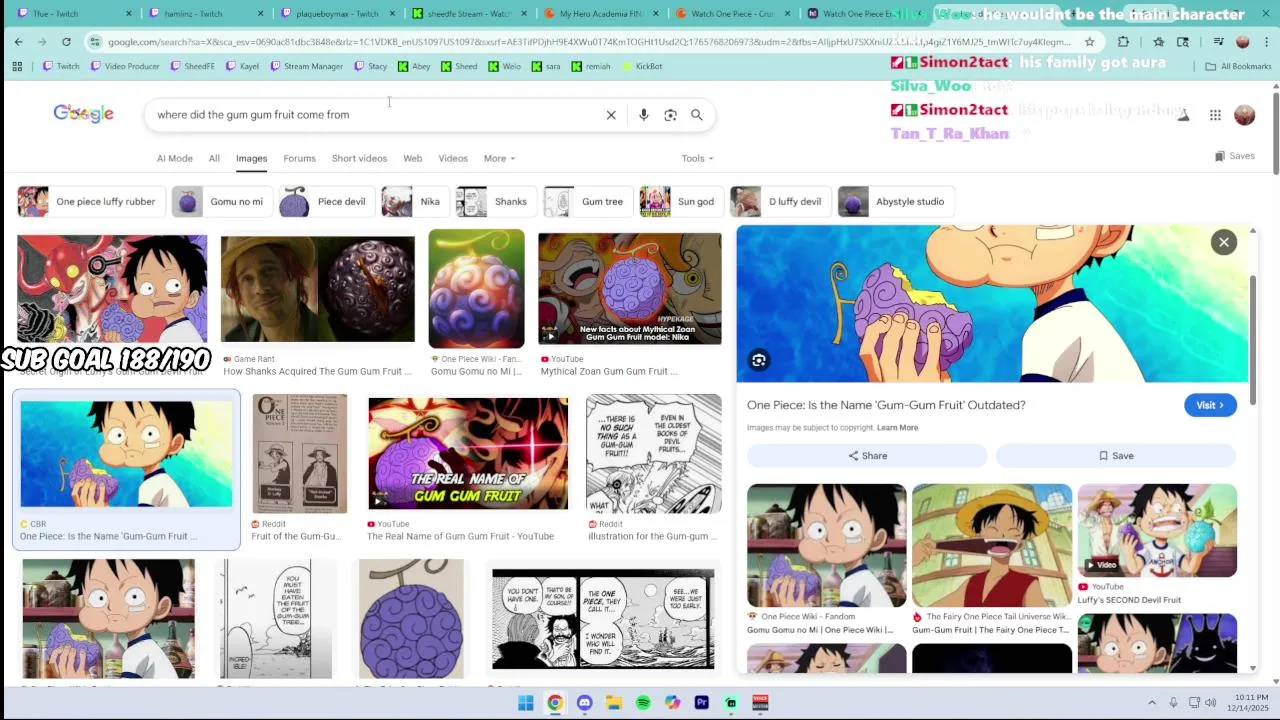Screen dimensions: 1280x720
Task: Select the 'Shanks' filter chip
Action: click(x=496, y=201)
